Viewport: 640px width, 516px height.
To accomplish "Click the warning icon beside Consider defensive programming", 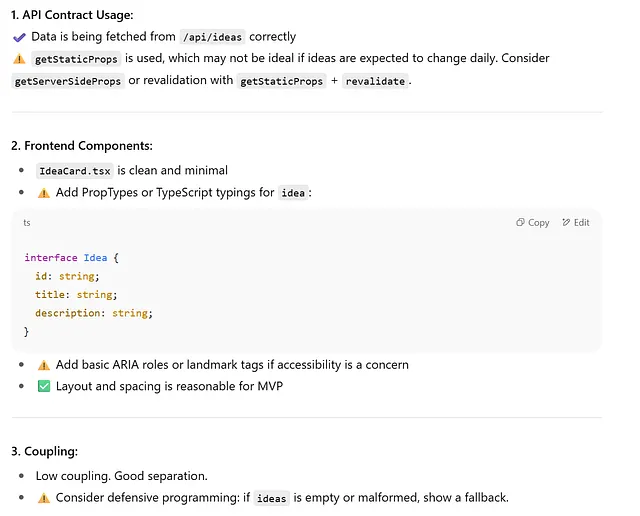I will 44,498.
